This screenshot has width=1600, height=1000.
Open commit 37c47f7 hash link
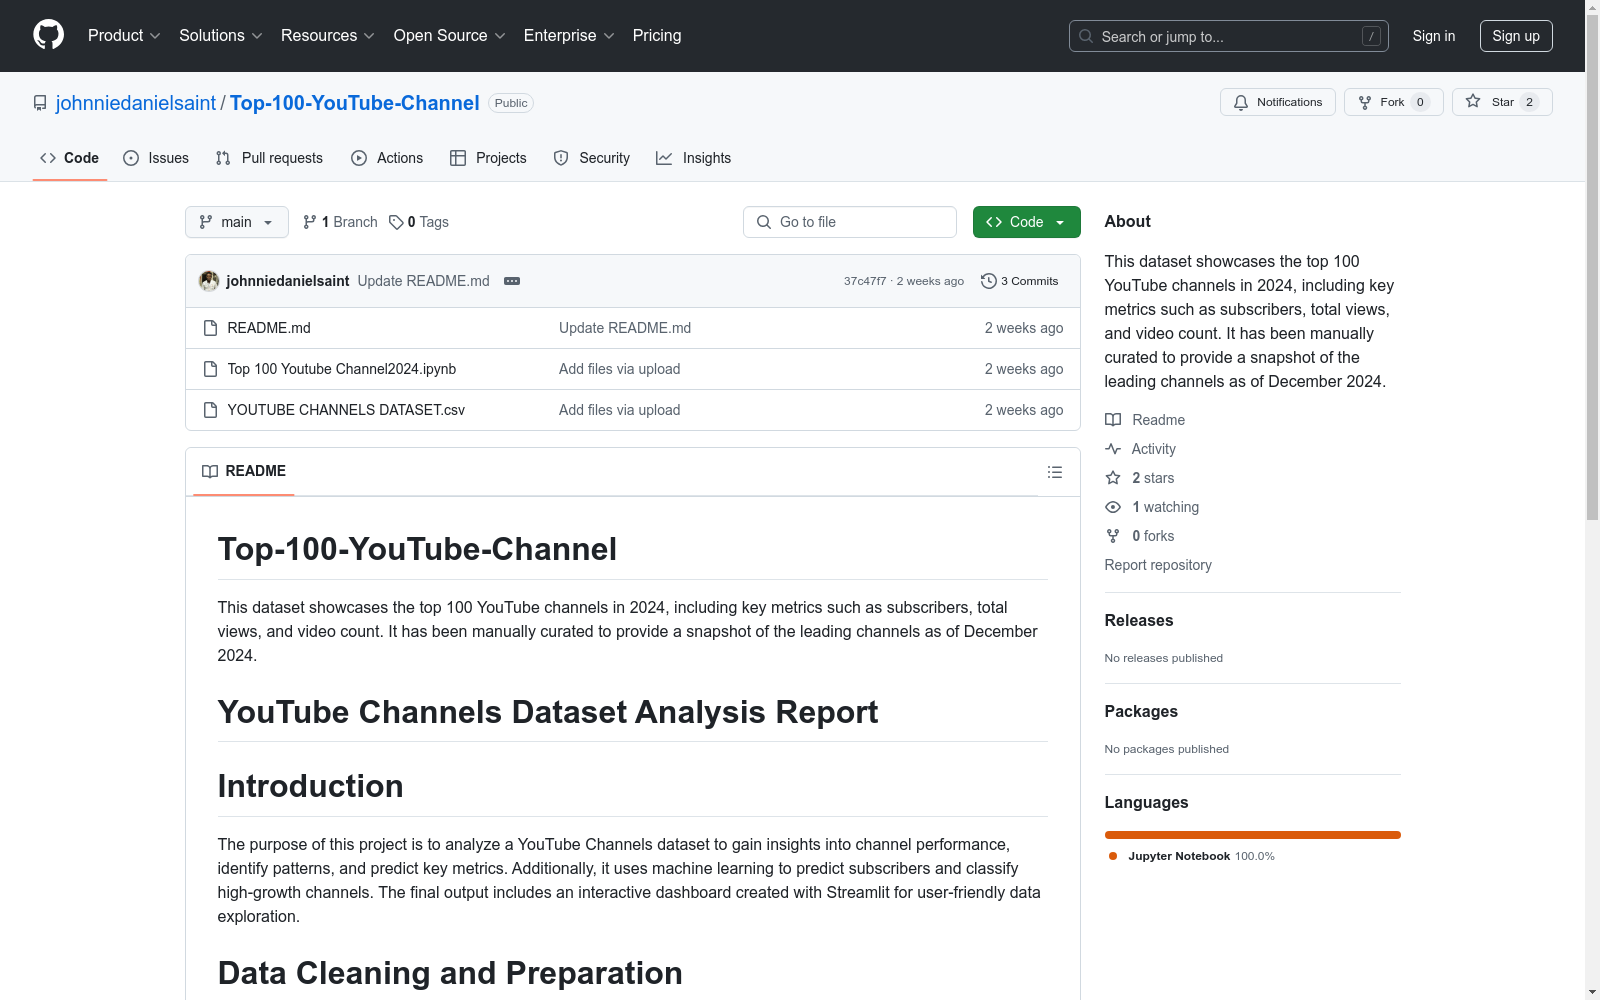[x=865, y=281]
